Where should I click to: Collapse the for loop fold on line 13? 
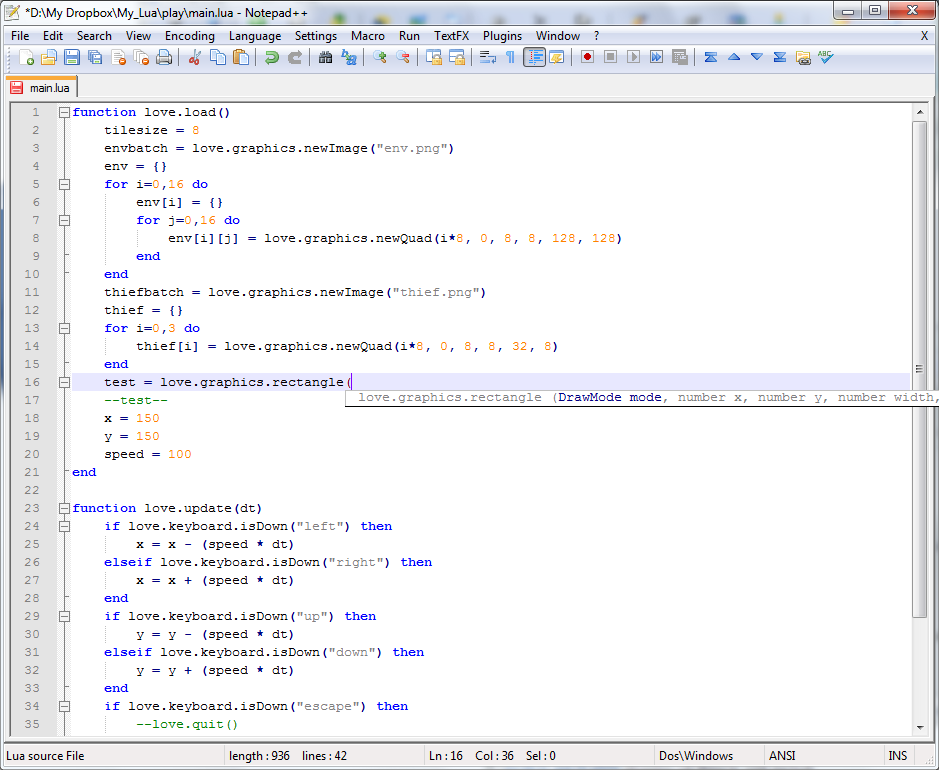(x=64, y=329)
